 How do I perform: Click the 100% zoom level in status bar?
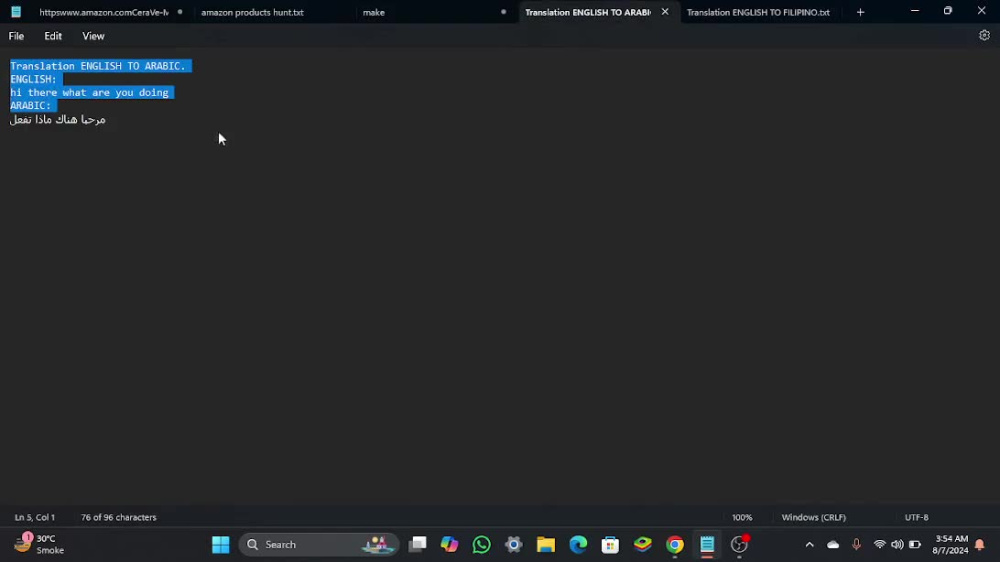742,517
